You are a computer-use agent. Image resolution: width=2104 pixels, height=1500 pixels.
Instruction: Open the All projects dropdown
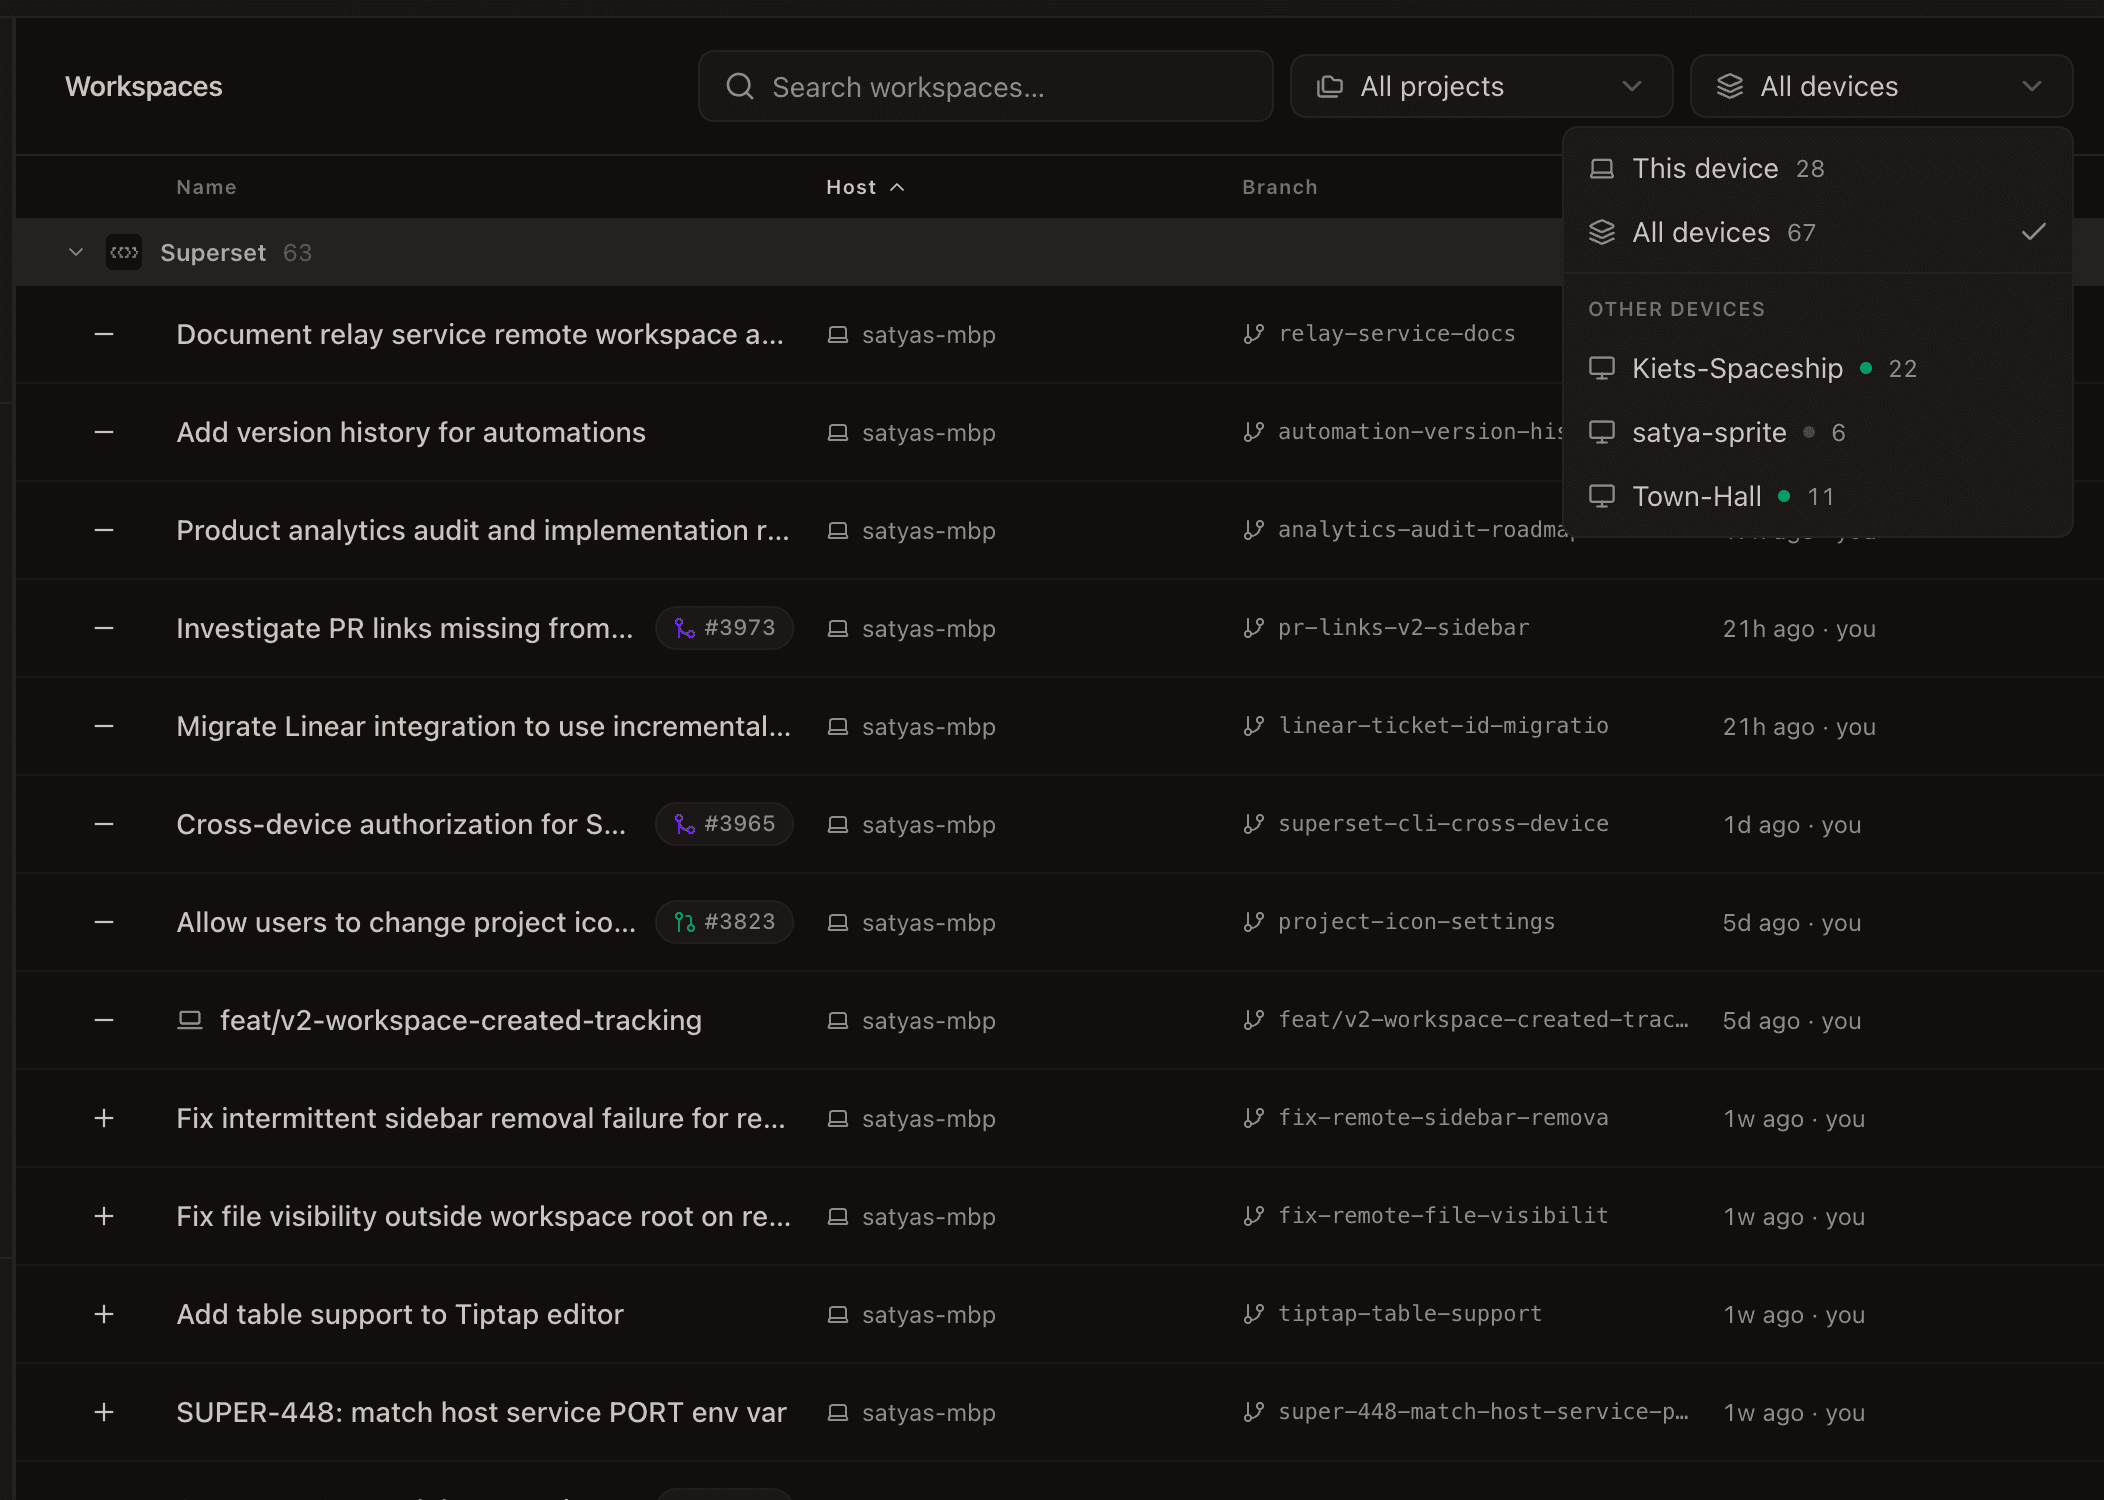point(1481,87)
